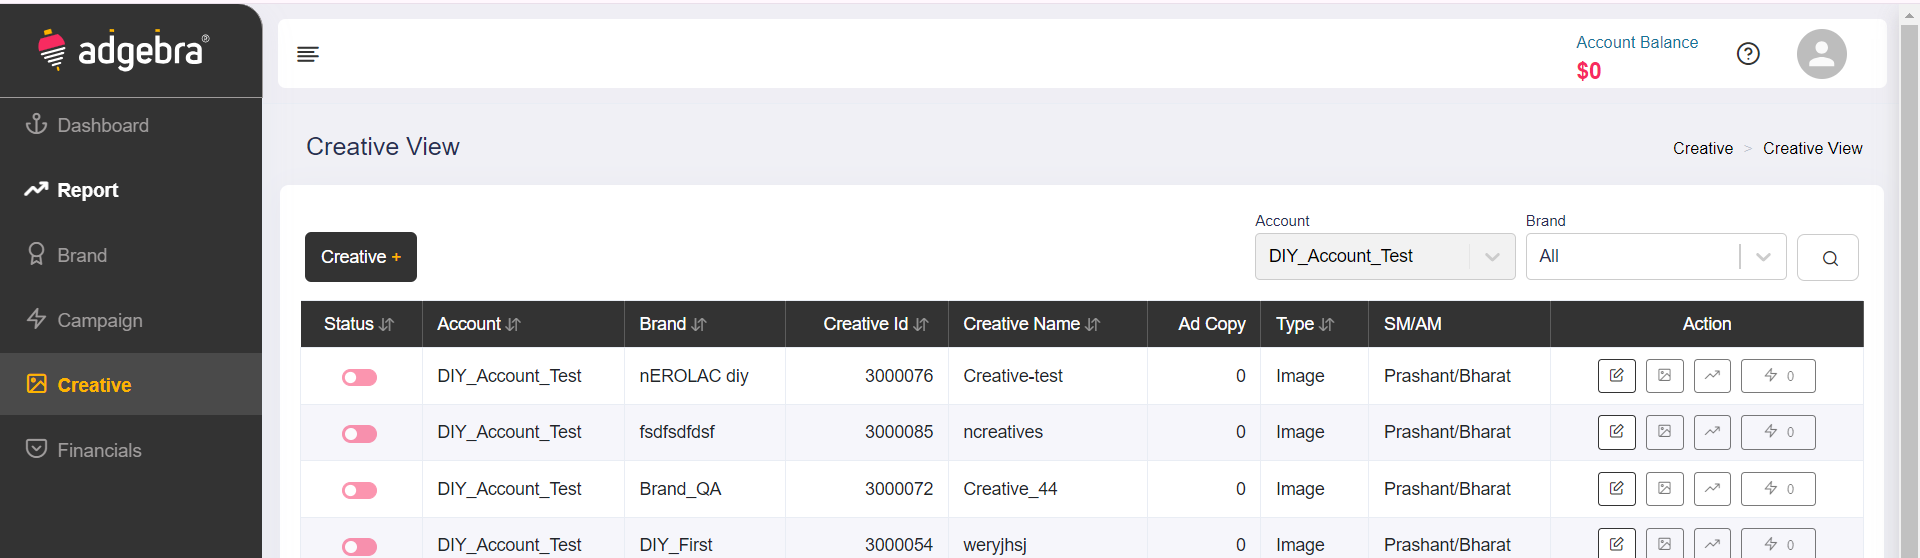Image resolution: width=1920 pixels, height=558 pixels.
Task: Toggle status switch for ncreatives
Action: 359,434
